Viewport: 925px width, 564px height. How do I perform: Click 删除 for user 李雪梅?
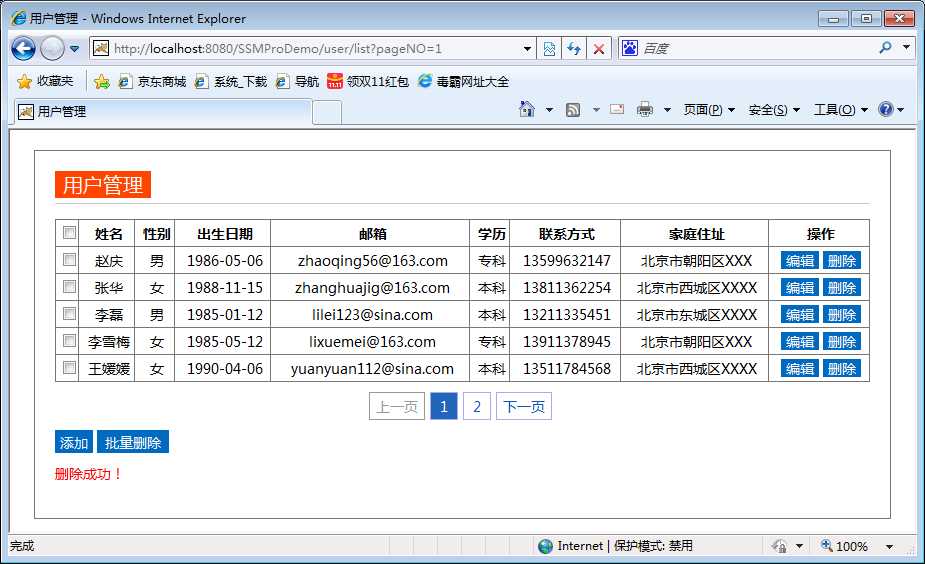[842, 341]
